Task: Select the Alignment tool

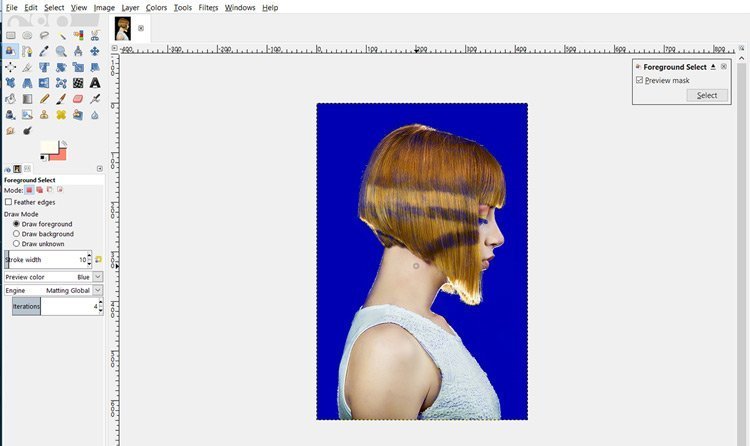Action: [x=11, y=67]
